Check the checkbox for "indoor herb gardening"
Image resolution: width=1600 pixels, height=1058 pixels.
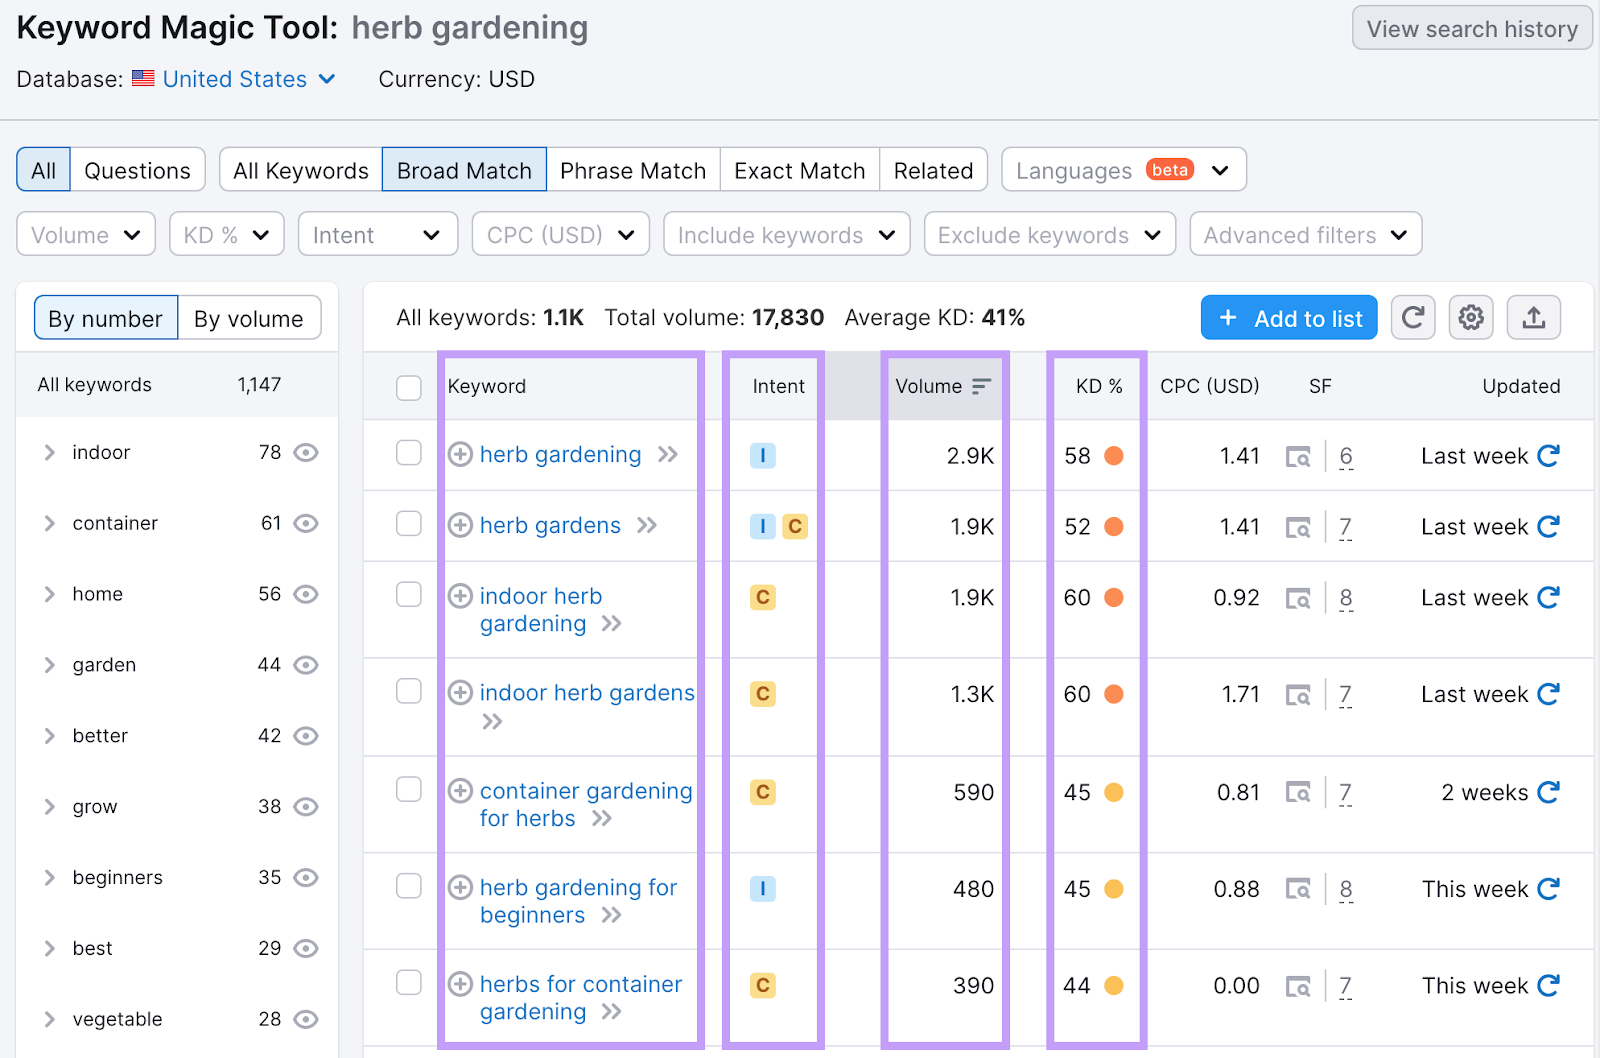pyautogui.click(x=409, y=594)
